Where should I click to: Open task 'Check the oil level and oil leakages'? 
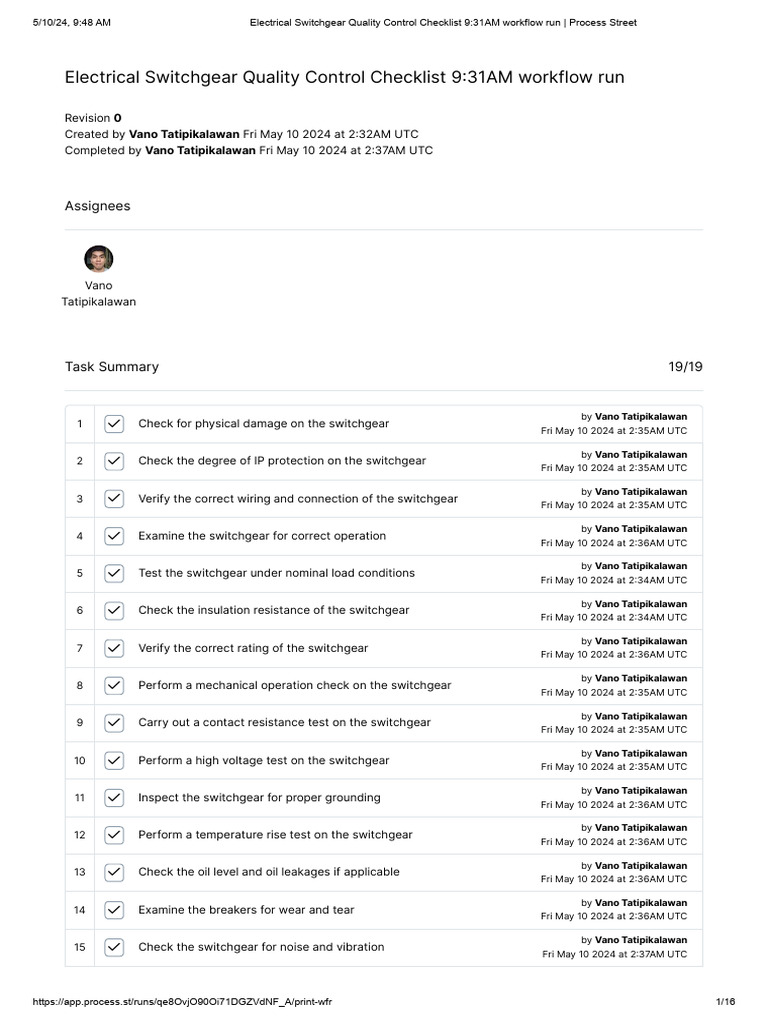pyautogui.click(x=268, y=872)
